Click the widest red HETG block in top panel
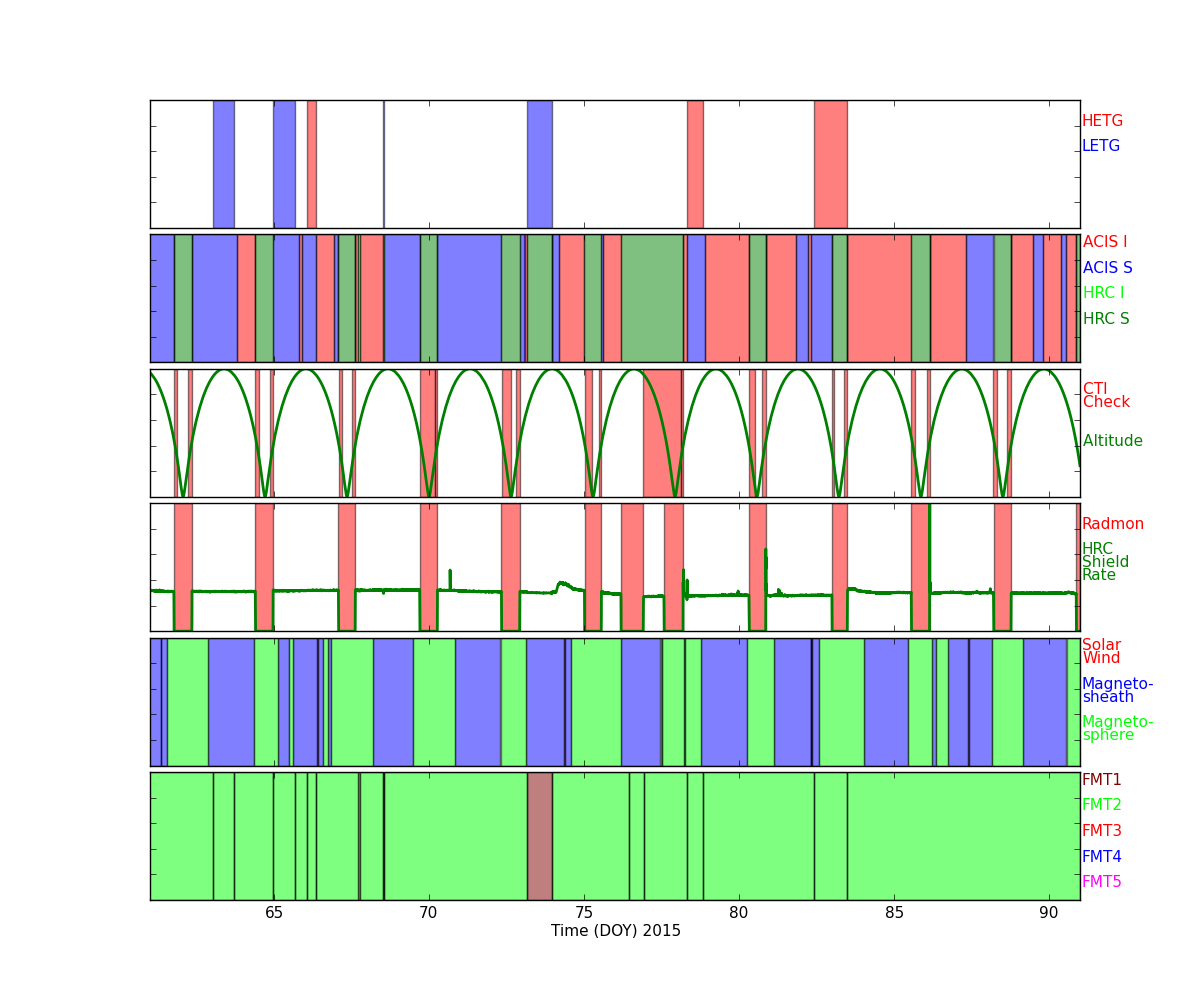The width and height of the screenshot is (1200, 1000). (x=830, y=164)
